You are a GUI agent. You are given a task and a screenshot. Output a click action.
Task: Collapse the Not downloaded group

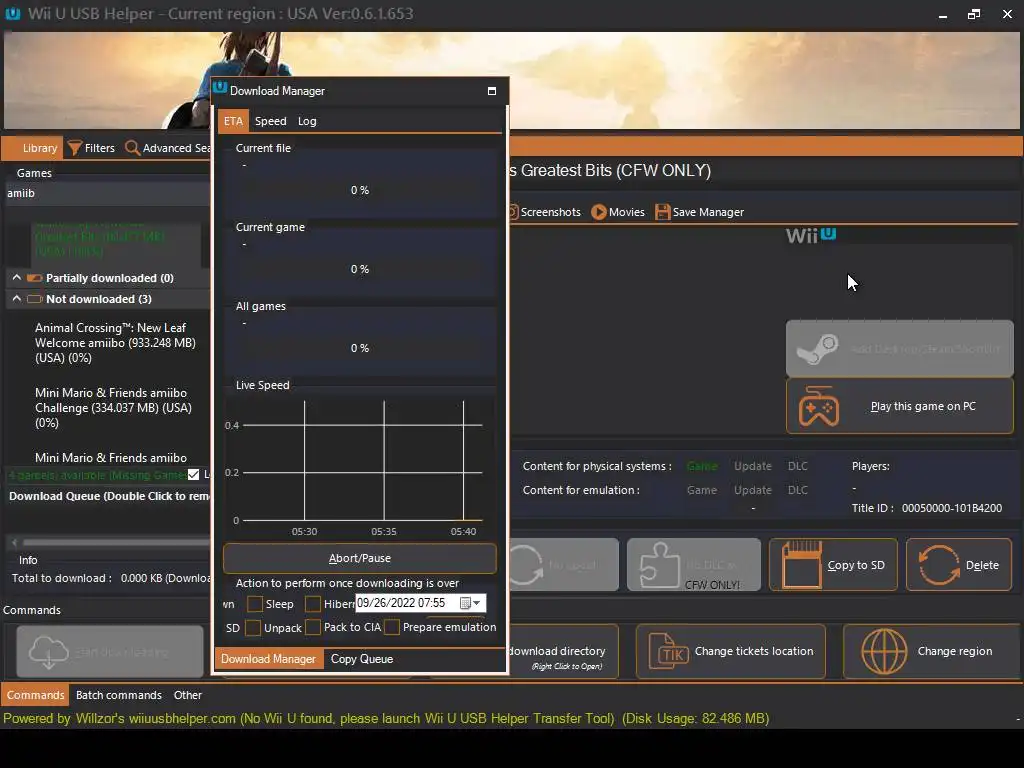click(16, 298)
